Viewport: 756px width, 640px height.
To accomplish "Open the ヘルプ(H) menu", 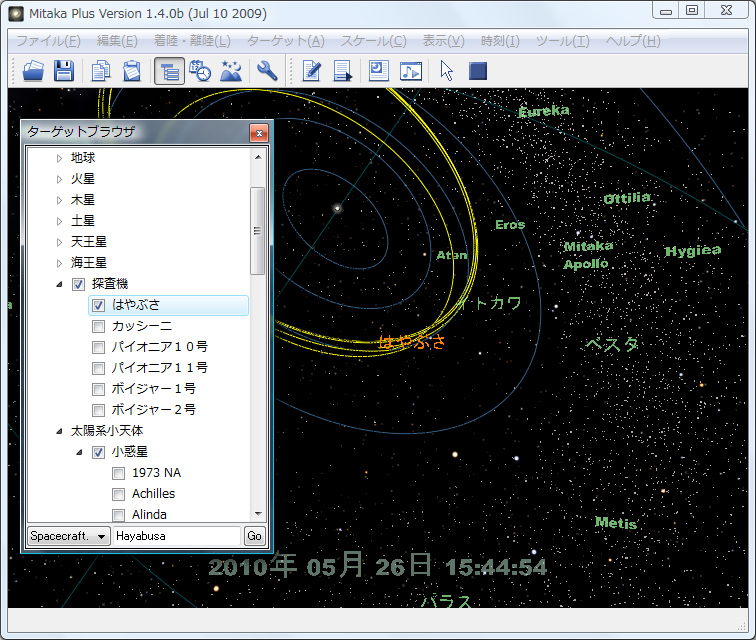I will pyautogui.click(x=633, y=41).
